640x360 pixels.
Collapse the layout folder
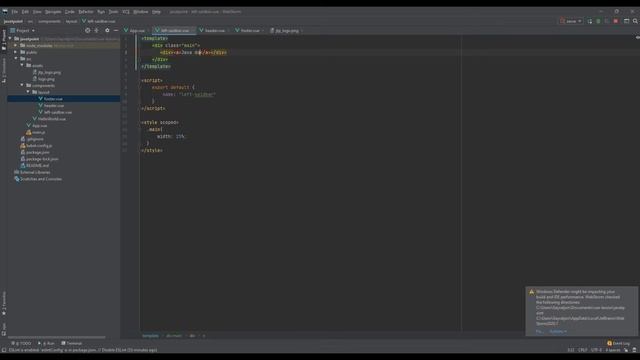[x=28, y=92]
